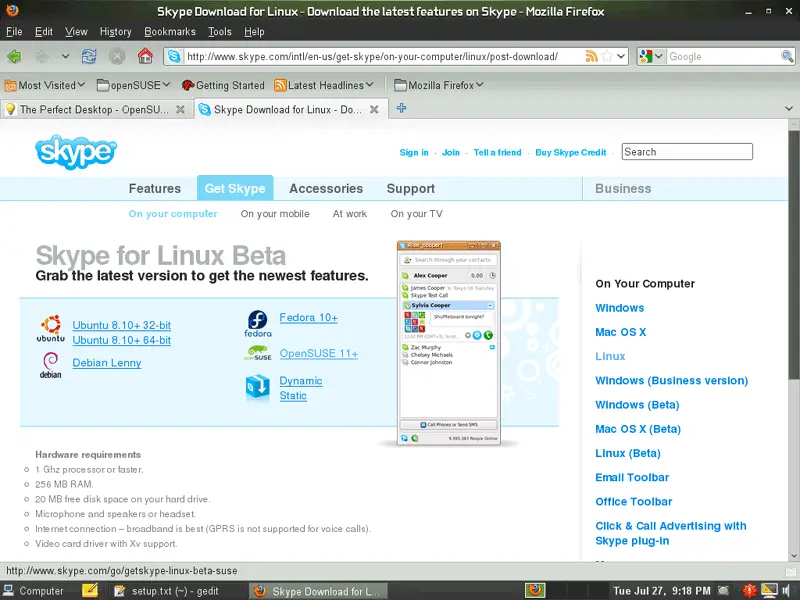Open the Support navigation tab
This screenshot has height=600, width=800.
click(x=411, y=189)
